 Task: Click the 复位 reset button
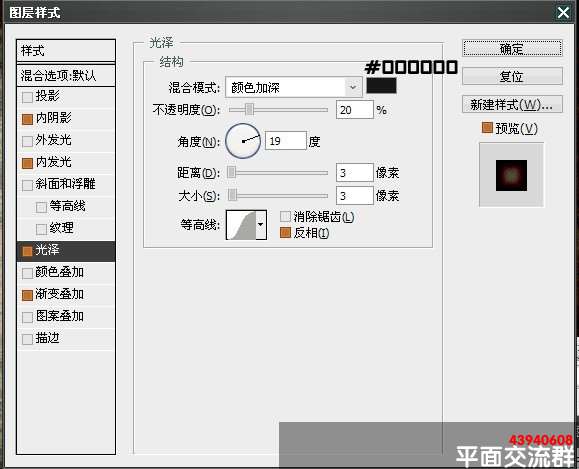513,76
